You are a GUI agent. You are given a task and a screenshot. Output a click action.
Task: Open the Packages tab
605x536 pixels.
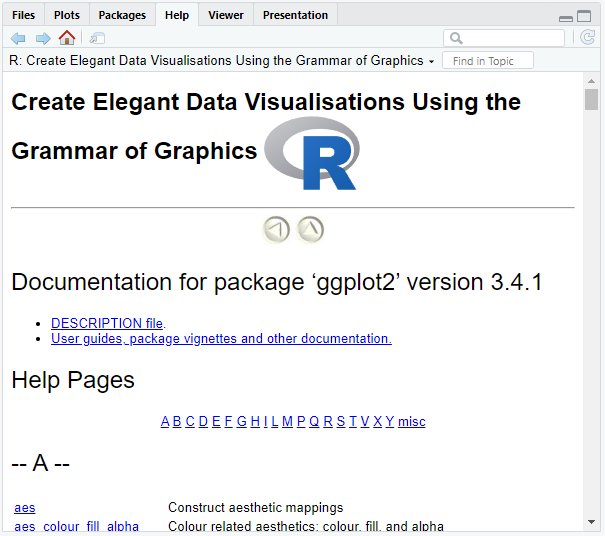pyautogui.click(x=122, y=15)
